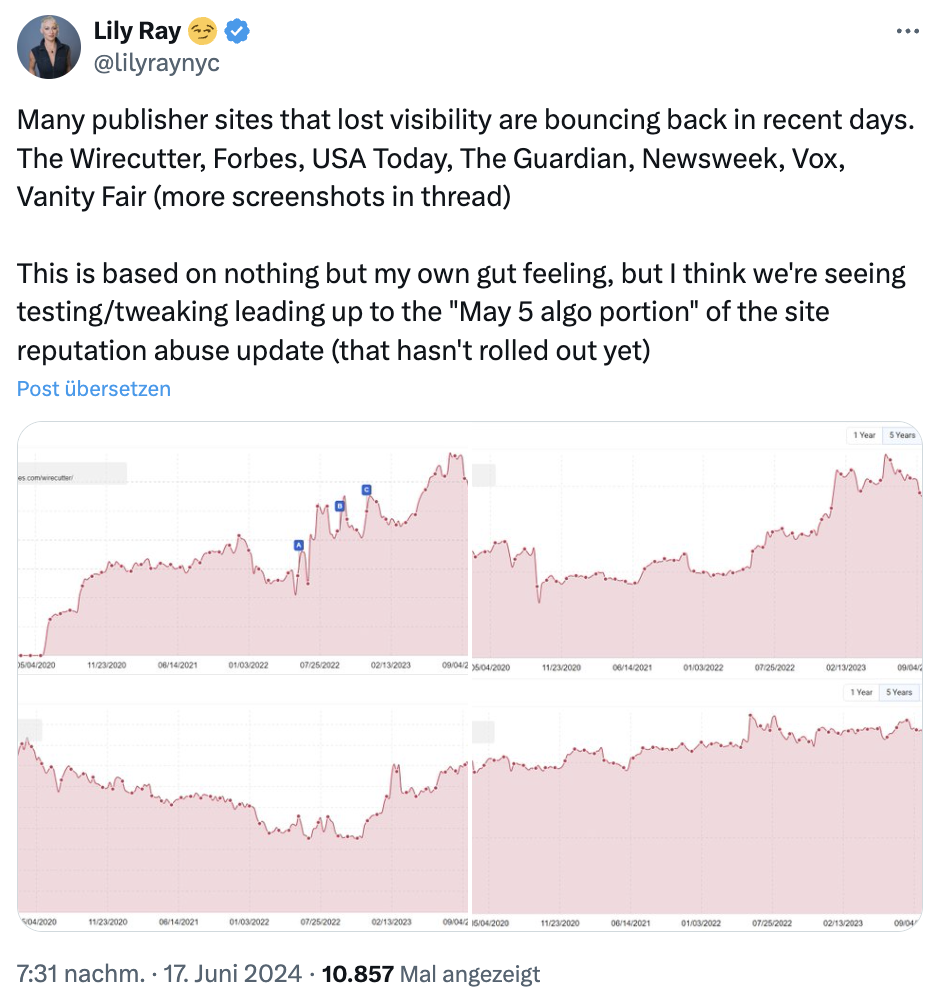
Task: Select "1 Year" on the top-right chart
Action: (863, 436)
